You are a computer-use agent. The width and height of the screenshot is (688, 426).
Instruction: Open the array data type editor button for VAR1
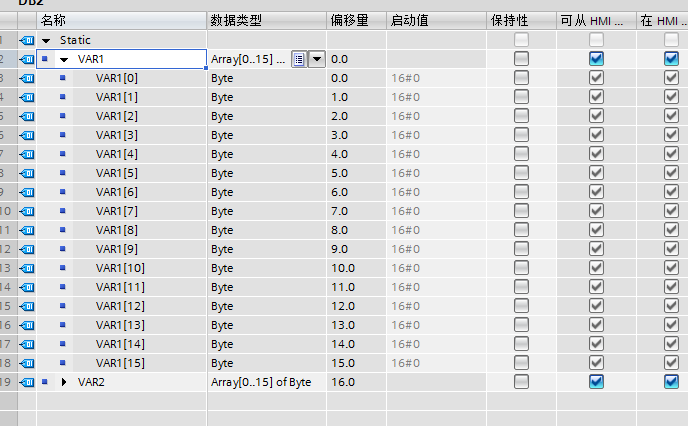(x=299, y=59)
